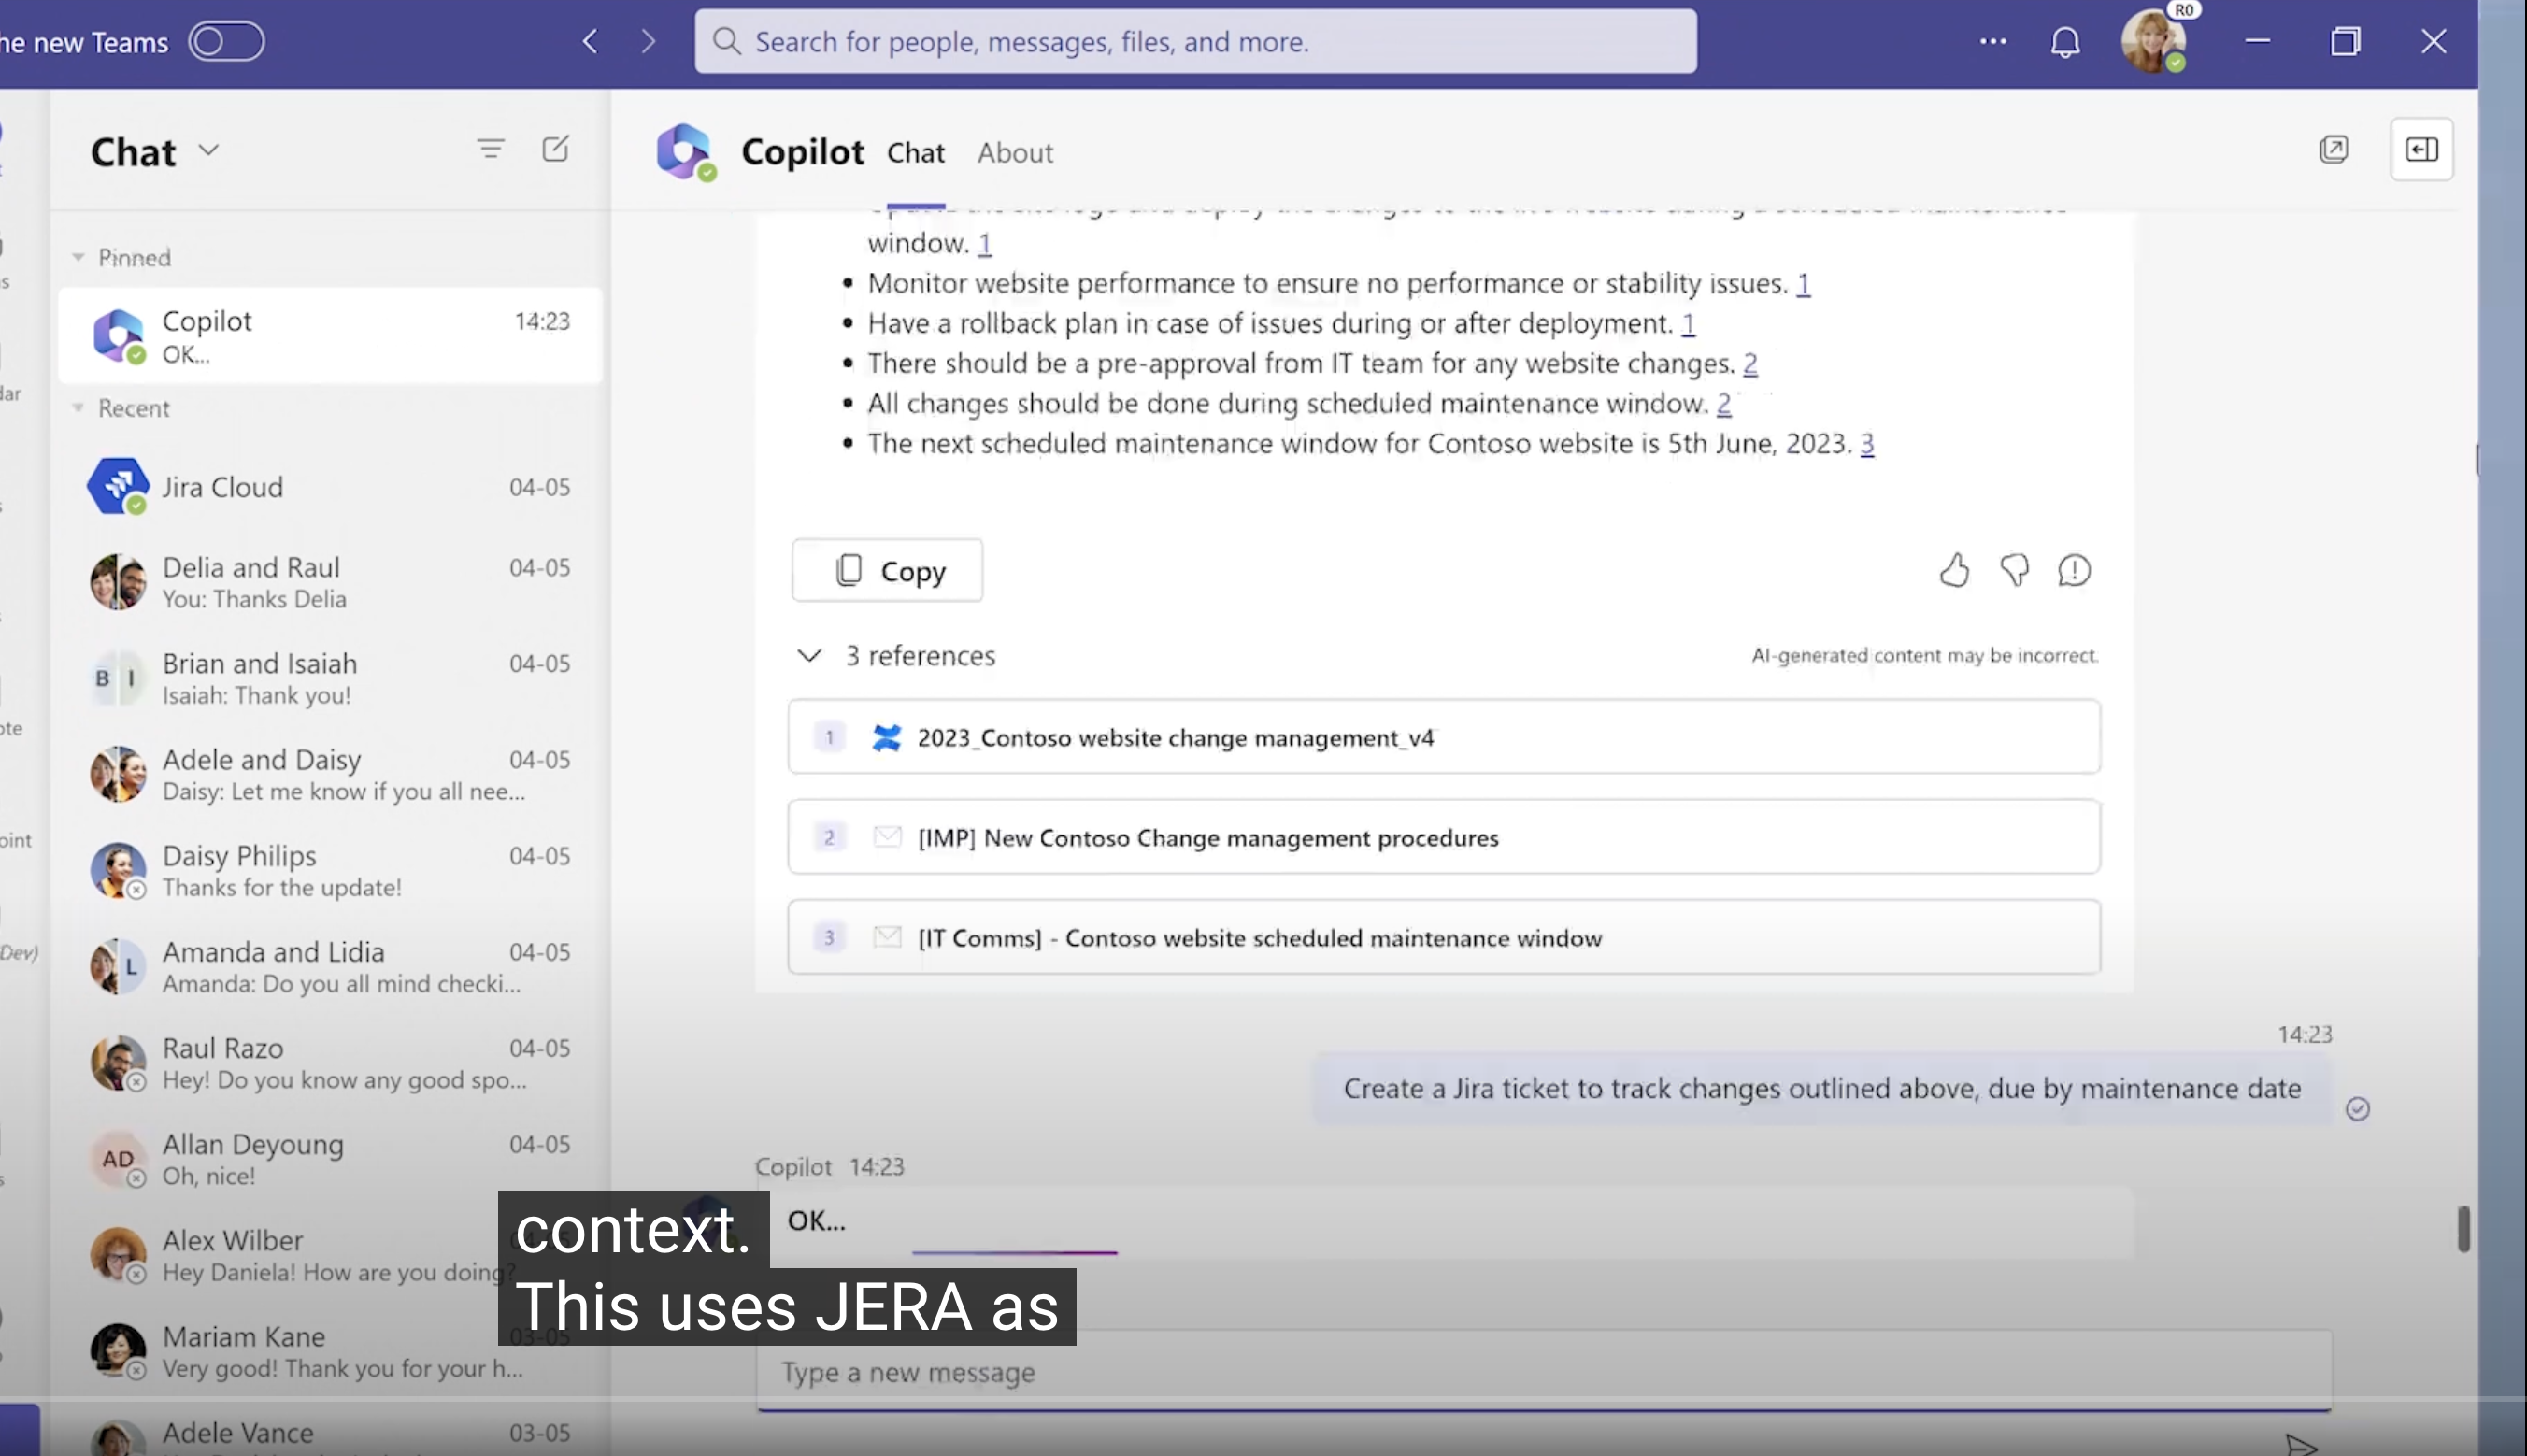
Task: Go forward with the right navigation arrow
Action: click(x=649, y=42)
